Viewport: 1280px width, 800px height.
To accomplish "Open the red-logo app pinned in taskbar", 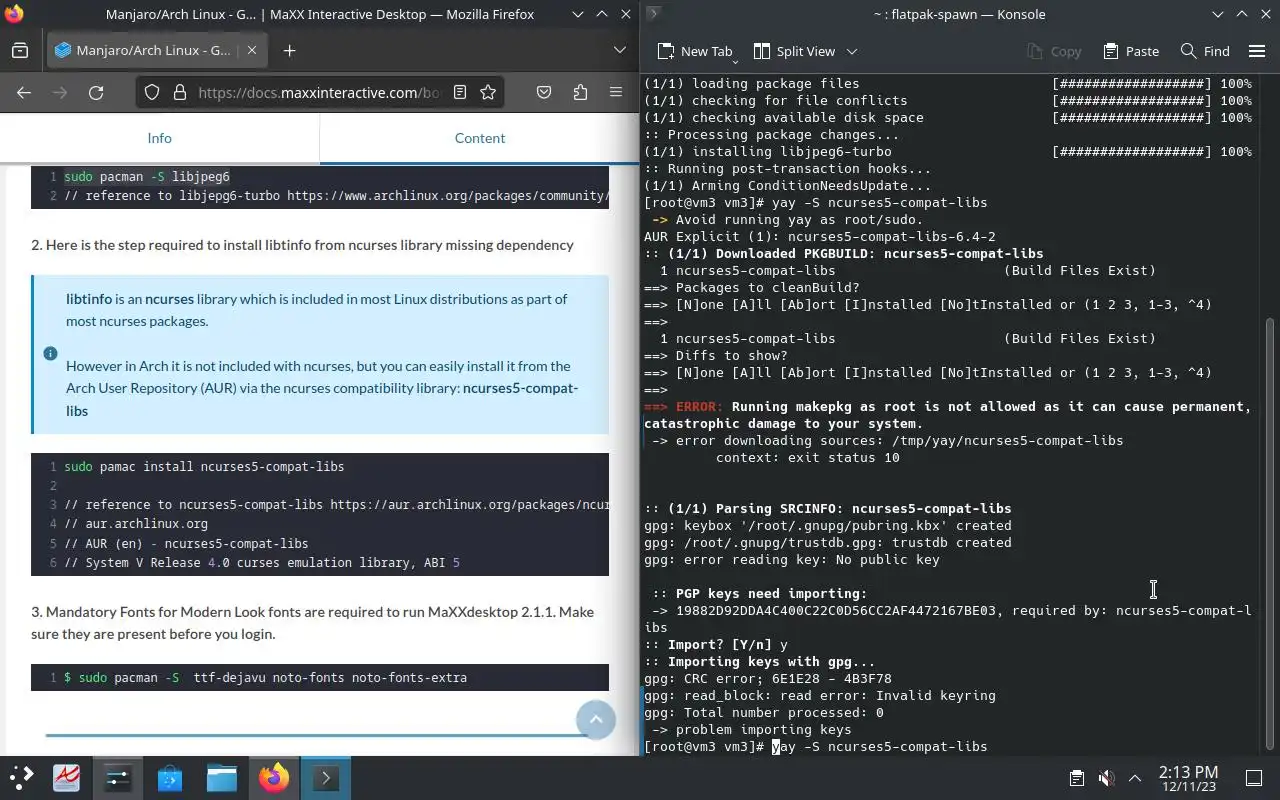I will (x=66, y=778).
